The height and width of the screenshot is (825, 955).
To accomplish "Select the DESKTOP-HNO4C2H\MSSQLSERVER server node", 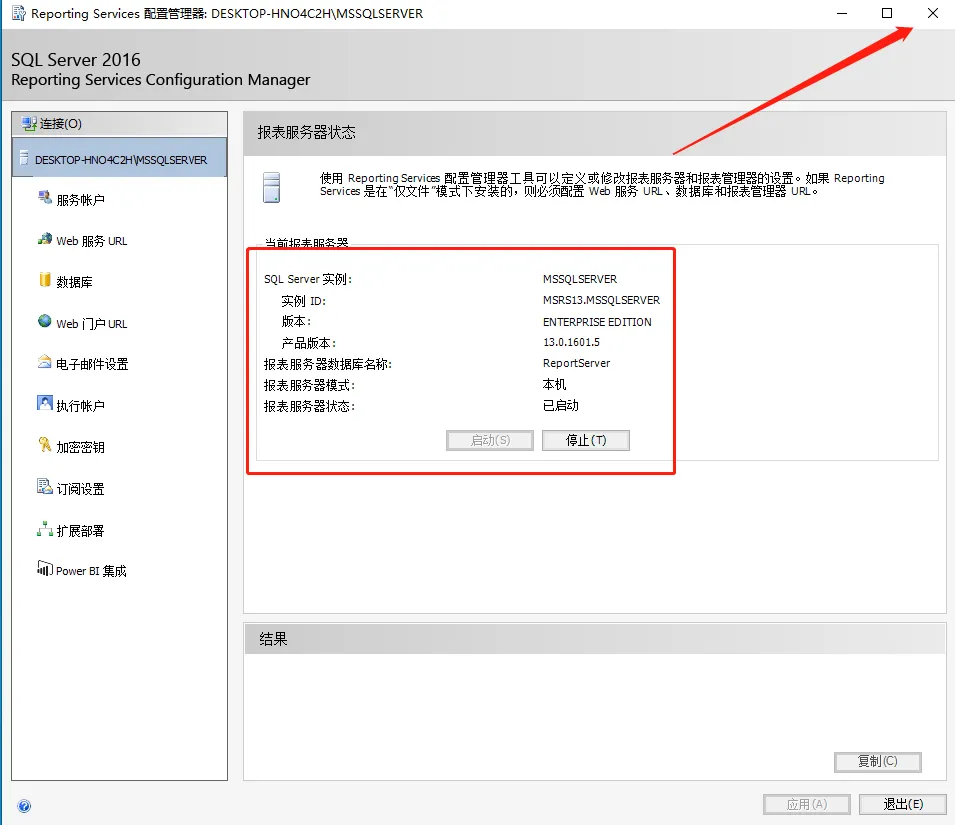I will [119, 159].
